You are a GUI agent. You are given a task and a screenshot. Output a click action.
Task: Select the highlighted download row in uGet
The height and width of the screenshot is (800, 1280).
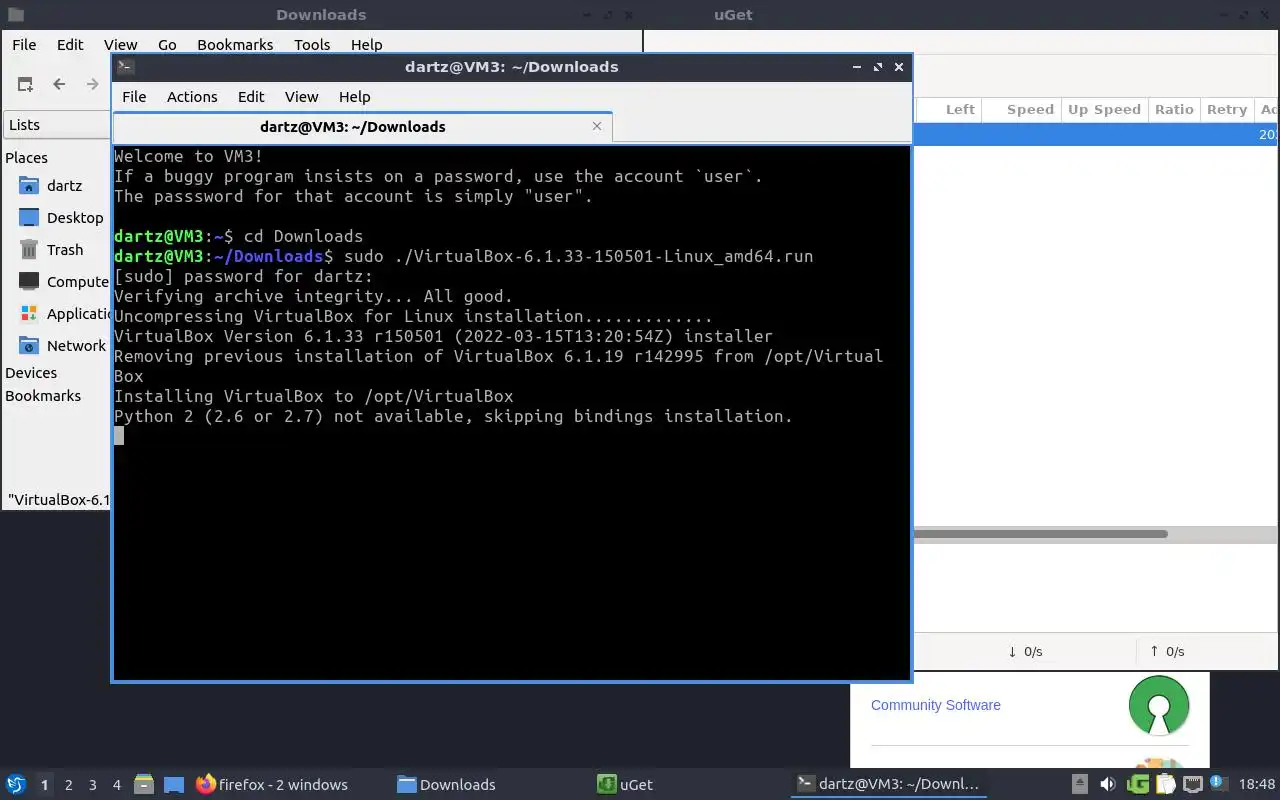(1096, 135)
